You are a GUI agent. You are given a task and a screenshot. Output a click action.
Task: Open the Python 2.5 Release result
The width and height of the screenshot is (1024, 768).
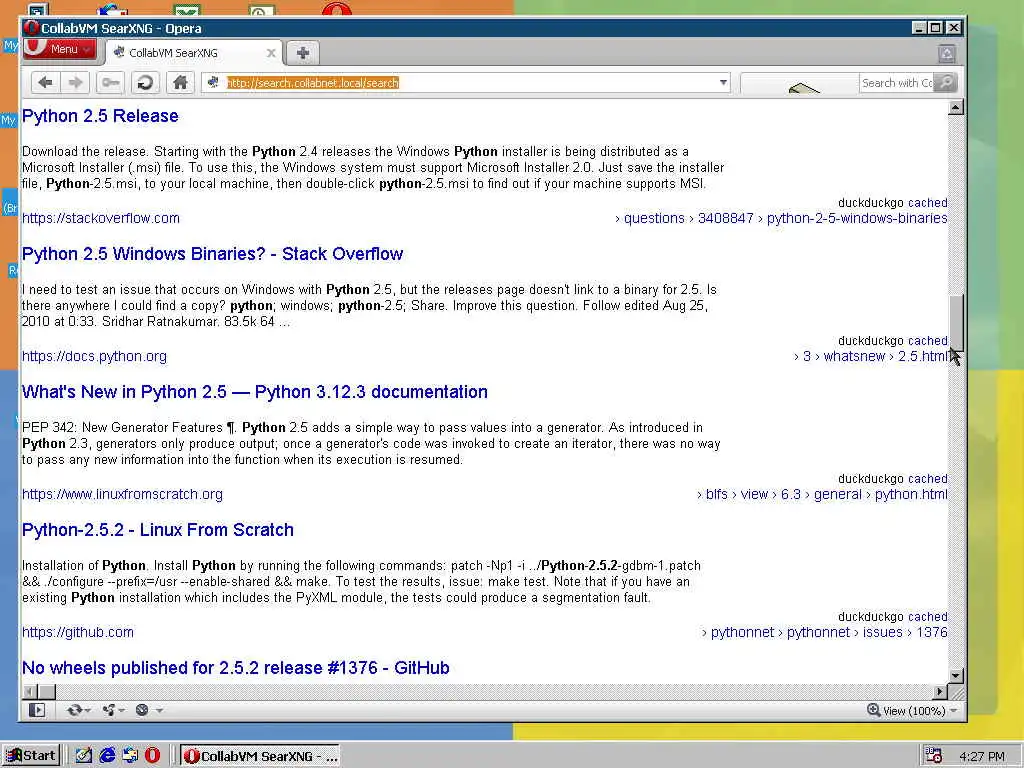click(x=100, y=116)
